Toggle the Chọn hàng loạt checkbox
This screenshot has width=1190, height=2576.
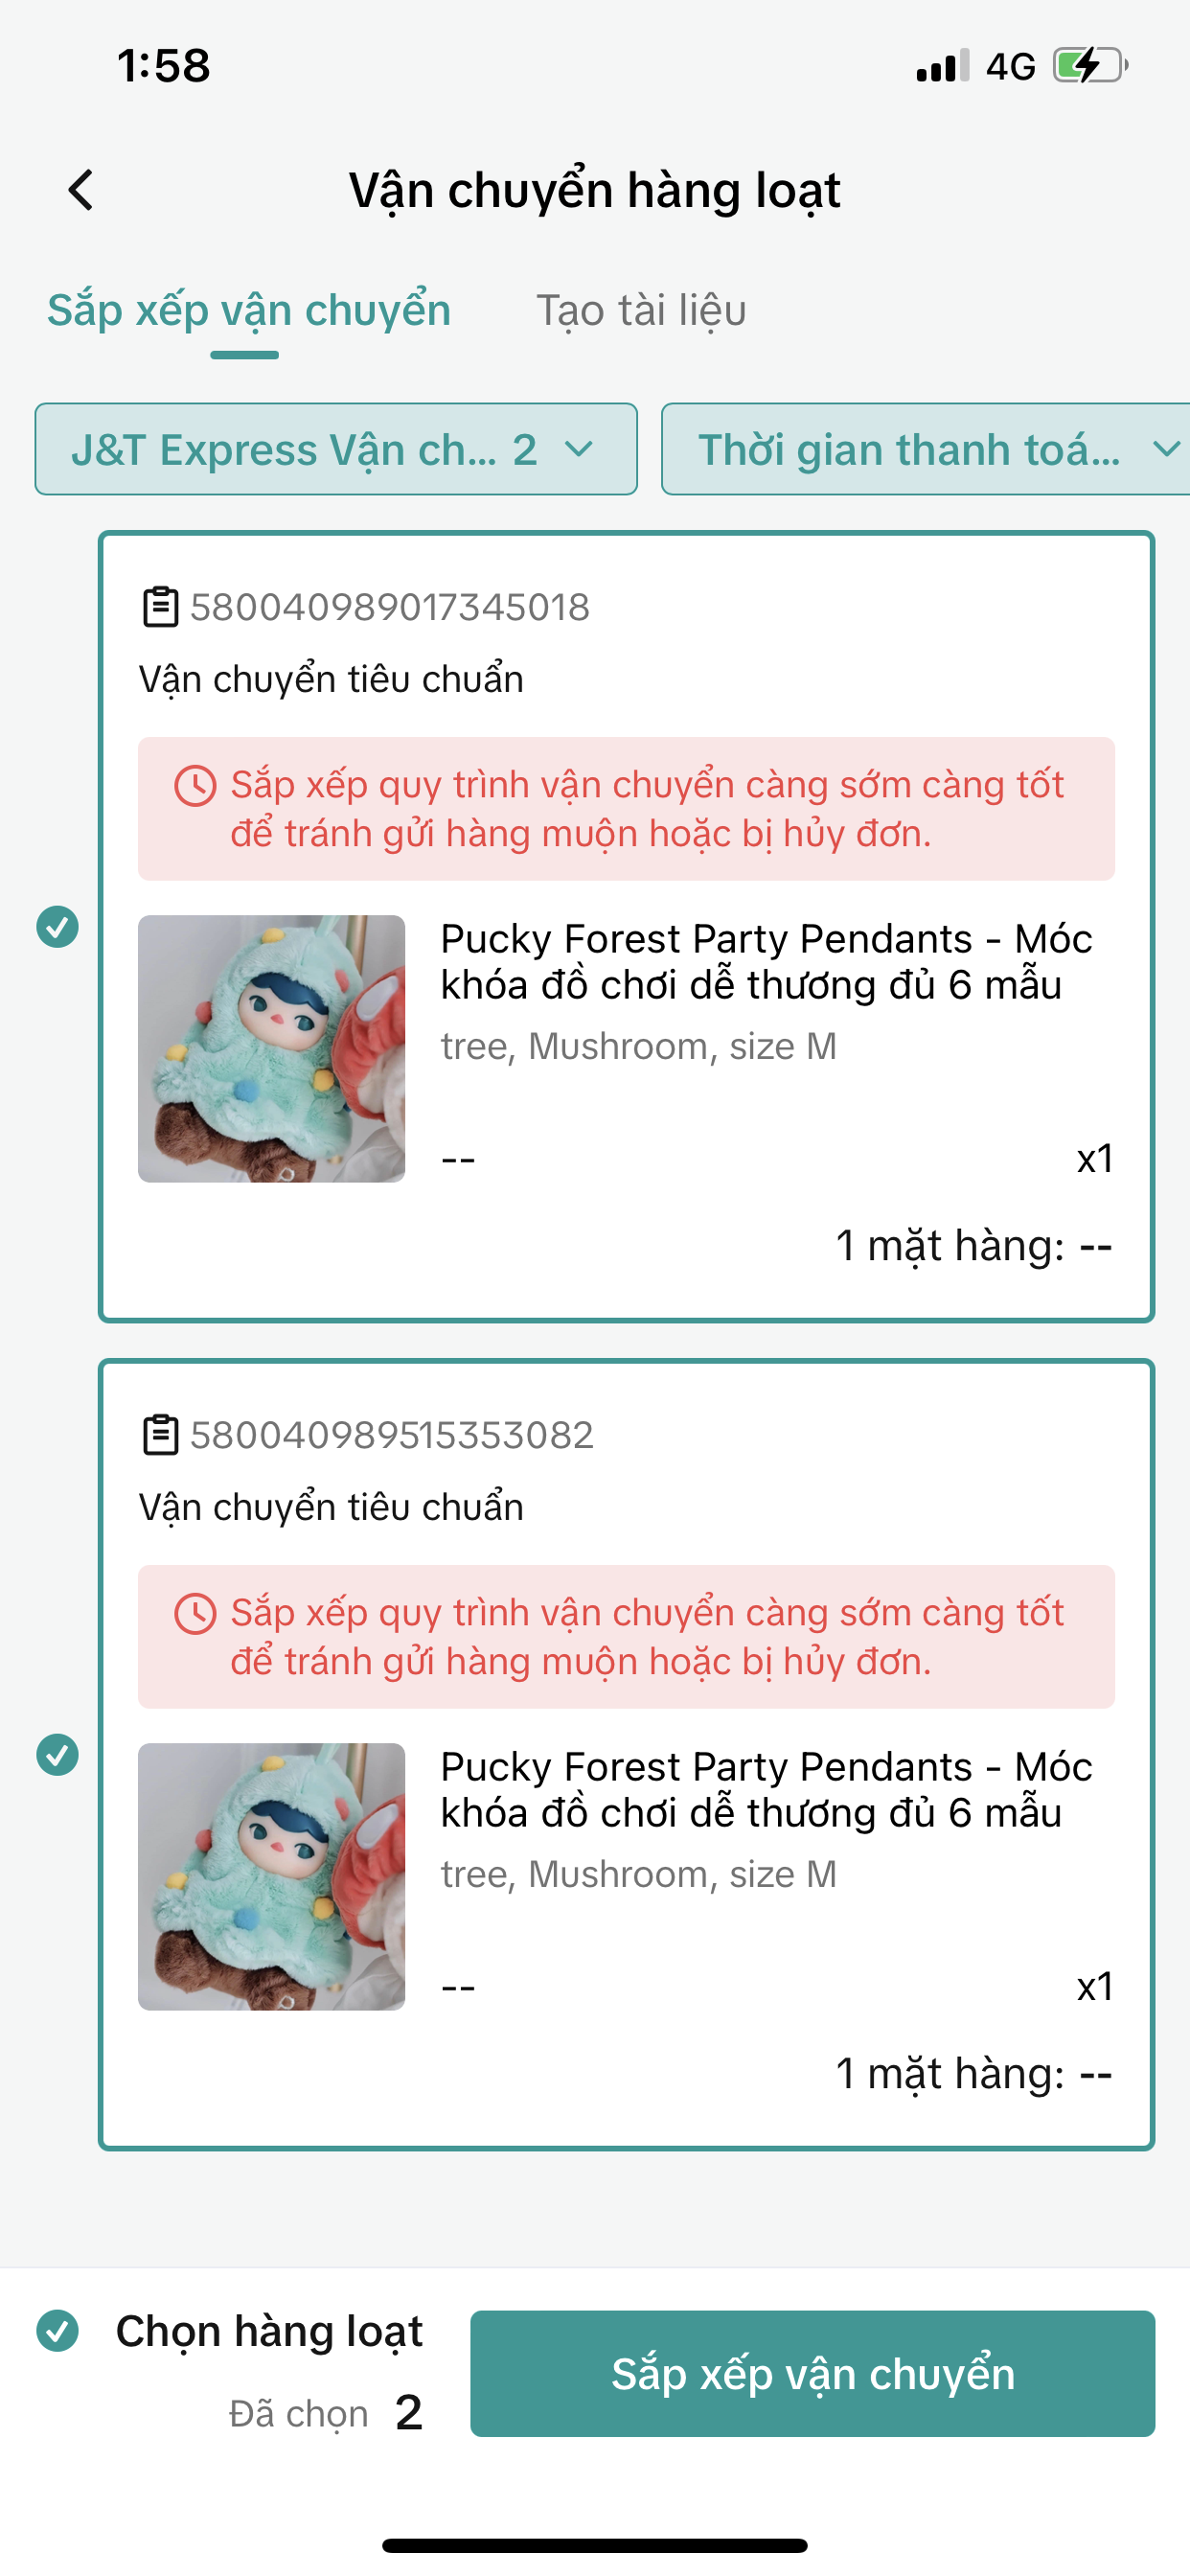tap(58, 2330)
